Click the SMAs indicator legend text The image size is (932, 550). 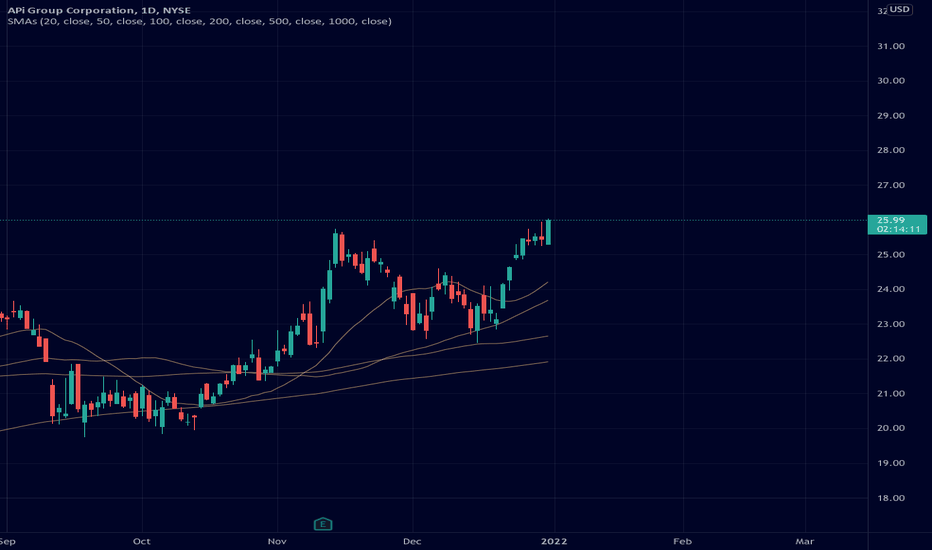pyautogui.click(x=199, y=21)
